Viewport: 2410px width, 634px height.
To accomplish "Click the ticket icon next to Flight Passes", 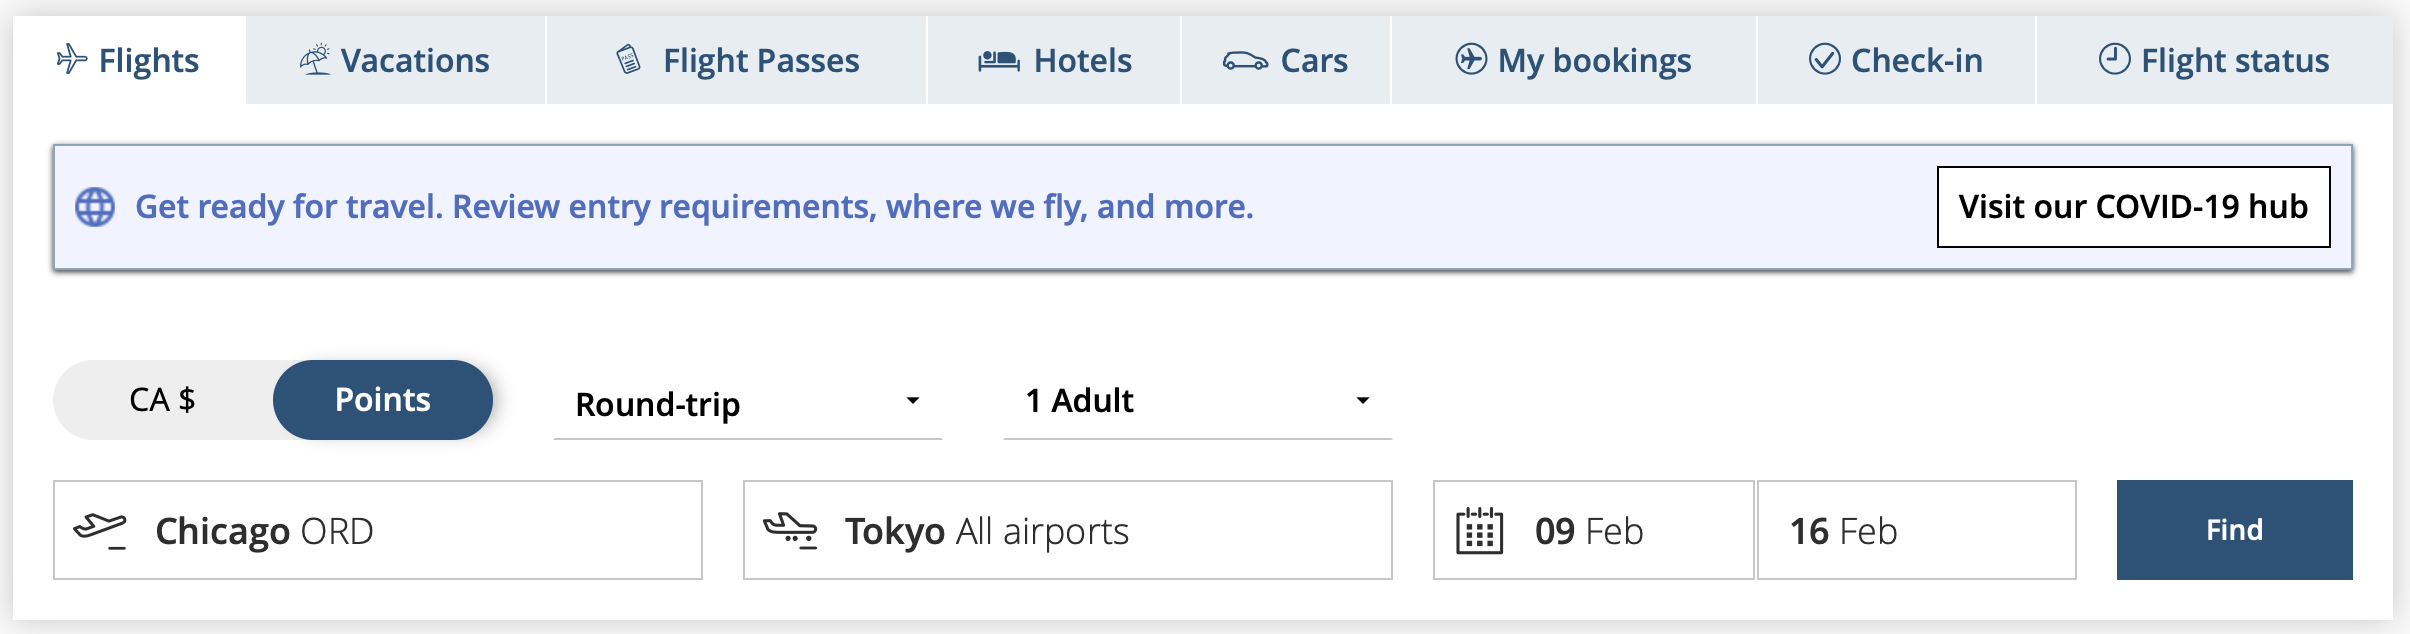I will (628, 60).
